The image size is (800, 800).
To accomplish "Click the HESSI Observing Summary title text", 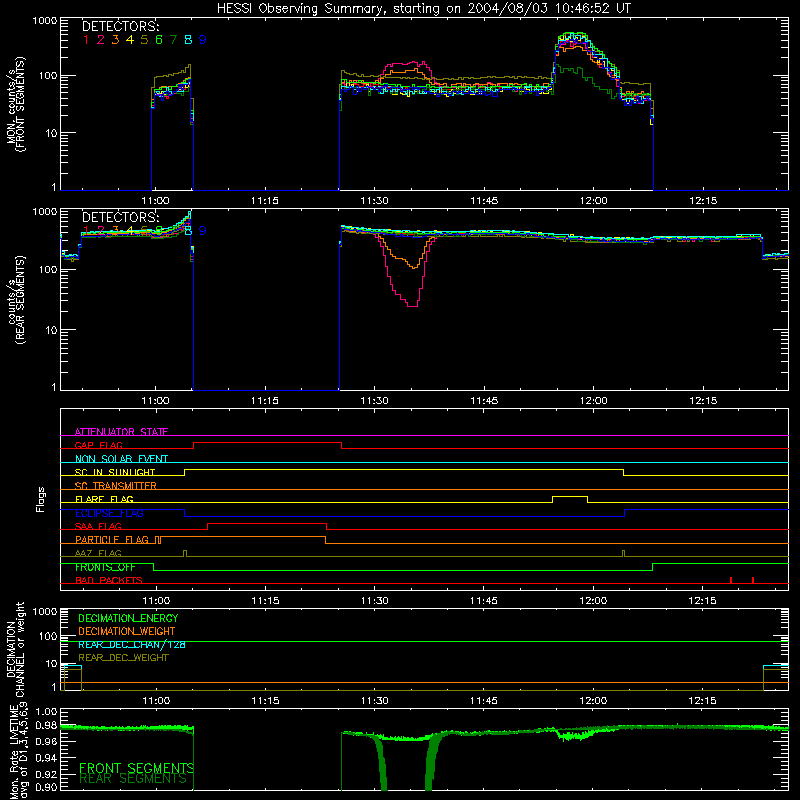I will (423, 9).
